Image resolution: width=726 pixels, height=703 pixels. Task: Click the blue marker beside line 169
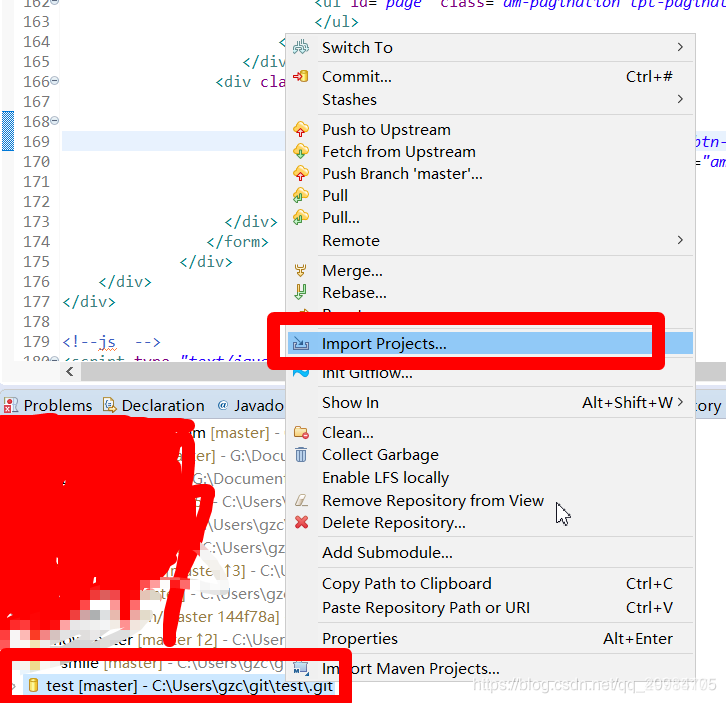8,131
